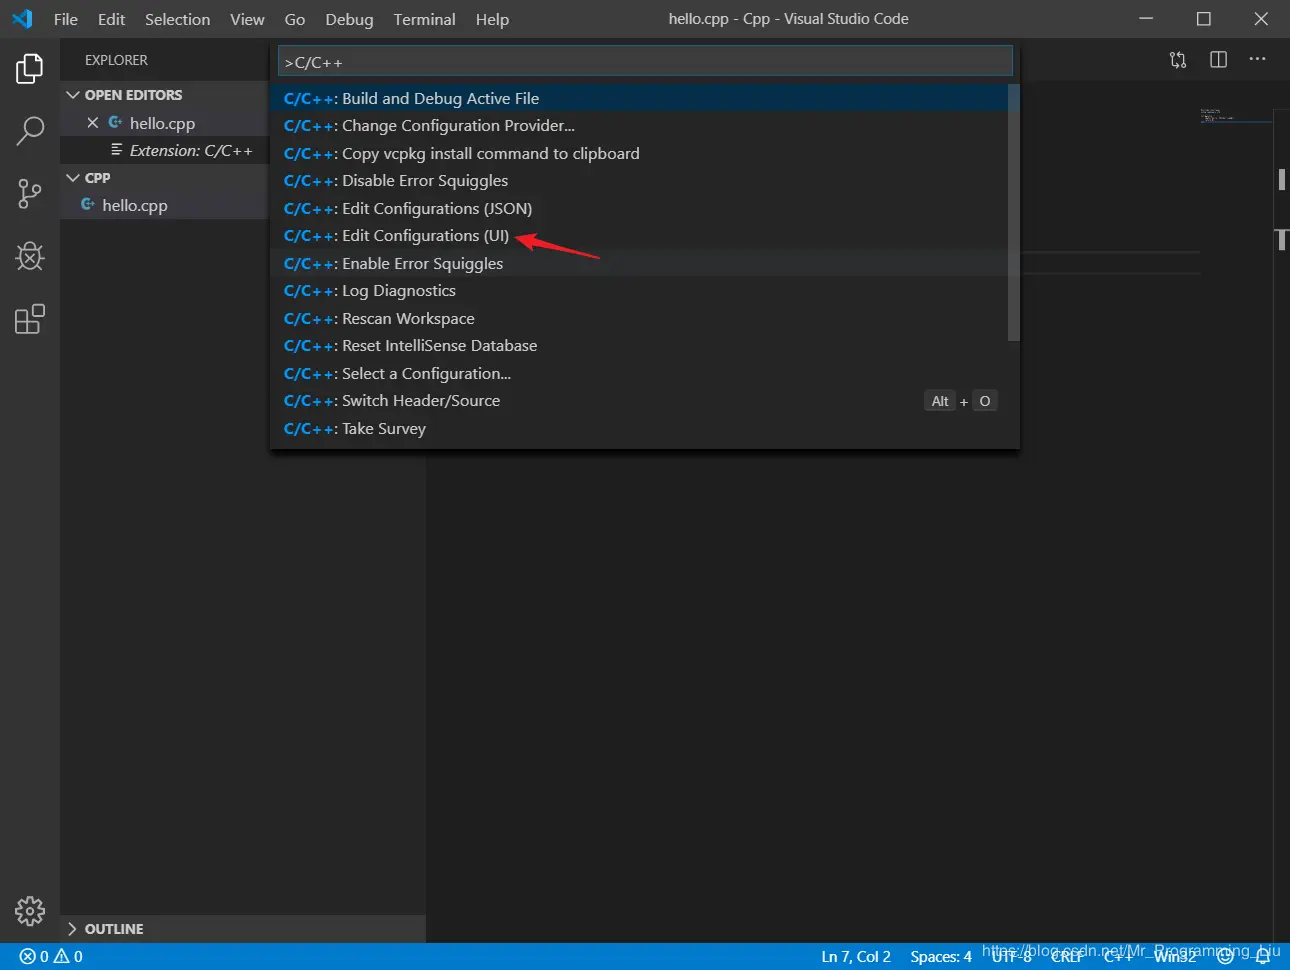Open the Help menu
Viewport: 1290px width, 970px height.
click(x=492, y=19)
